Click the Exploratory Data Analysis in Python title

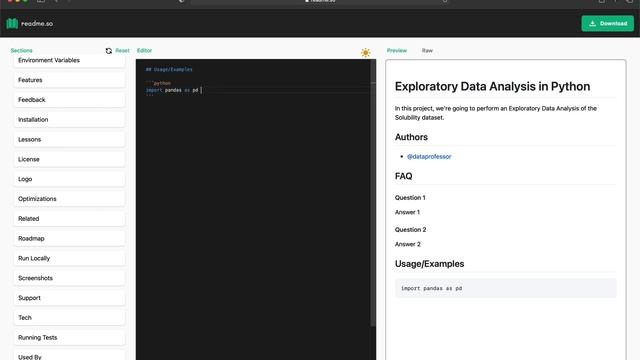[492, 87]
